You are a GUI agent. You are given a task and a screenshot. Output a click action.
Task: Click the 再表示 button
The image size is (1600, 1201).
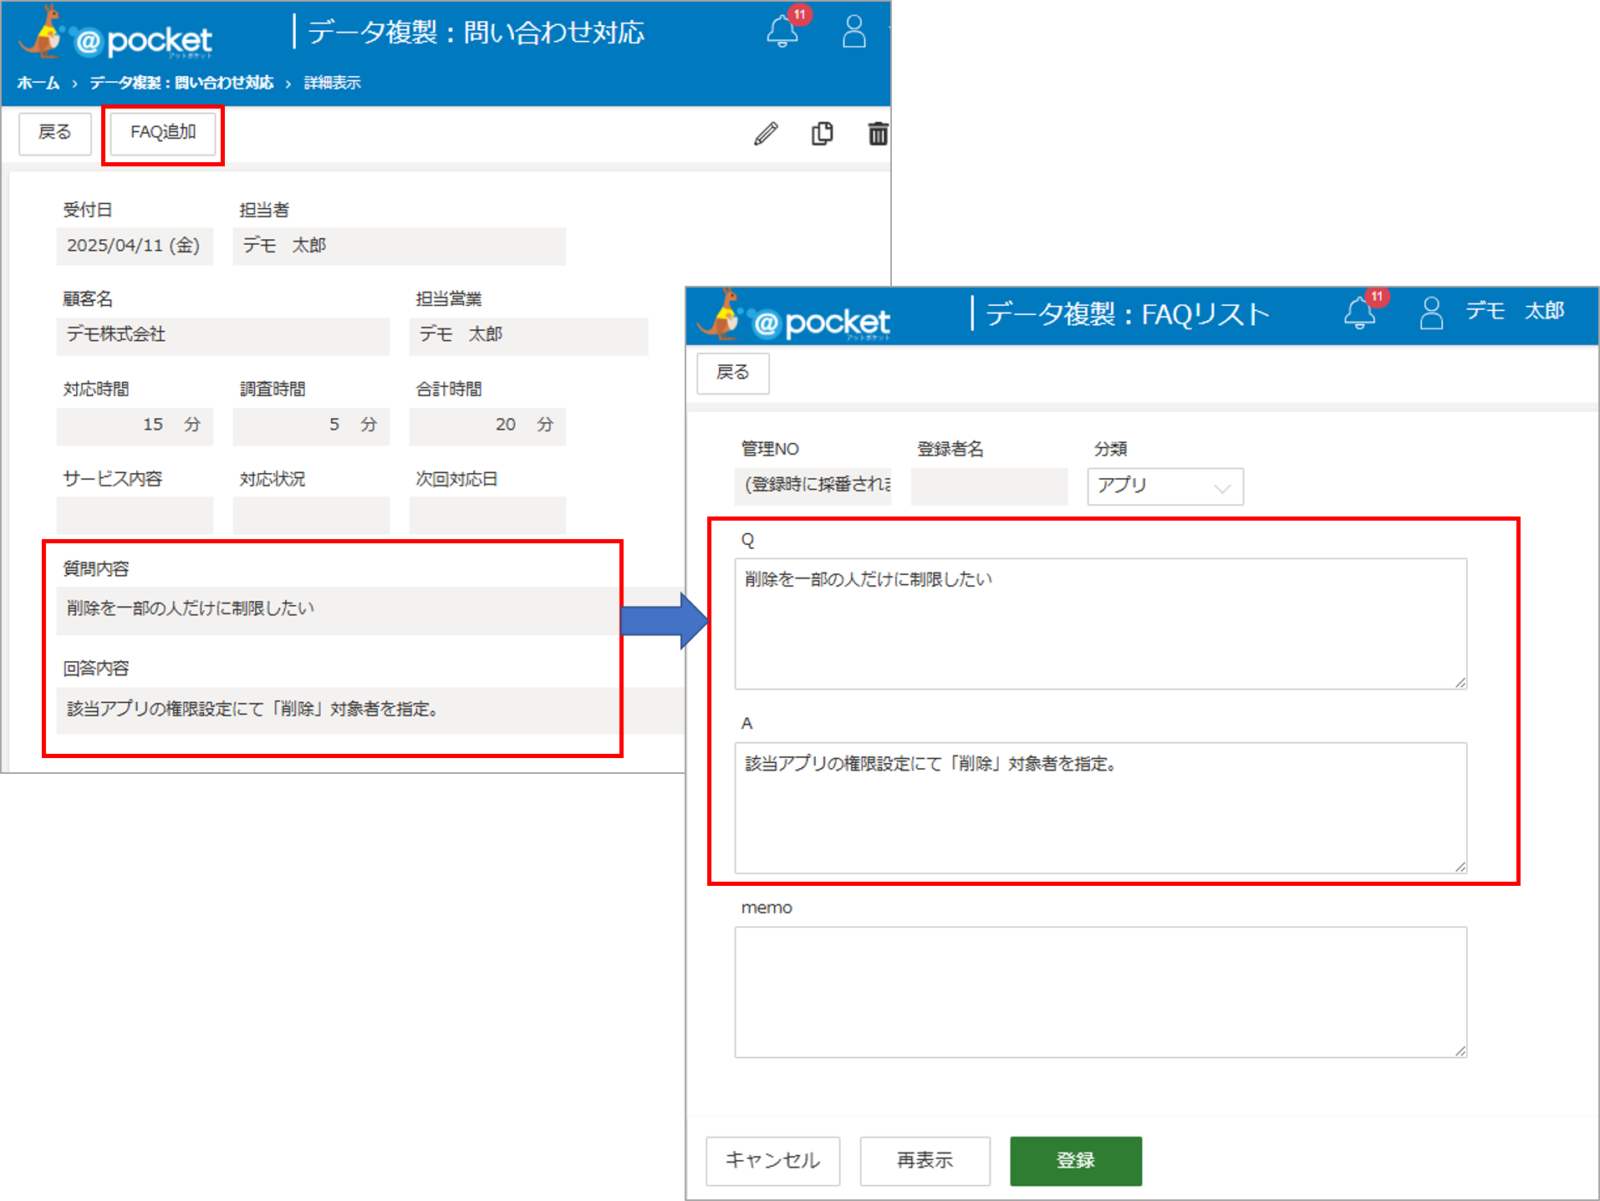click(925, 1160)
